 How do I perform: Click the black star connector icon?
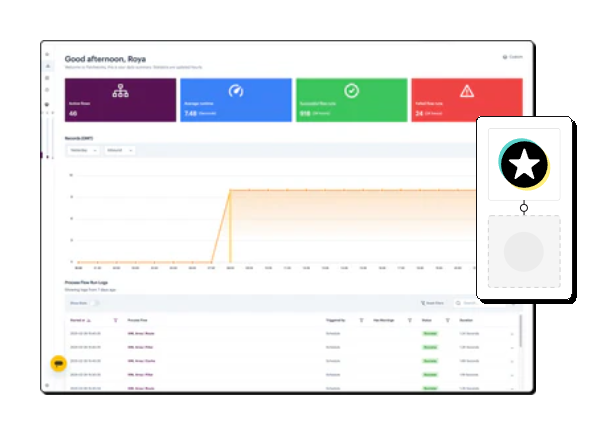(x=524, y=164)
